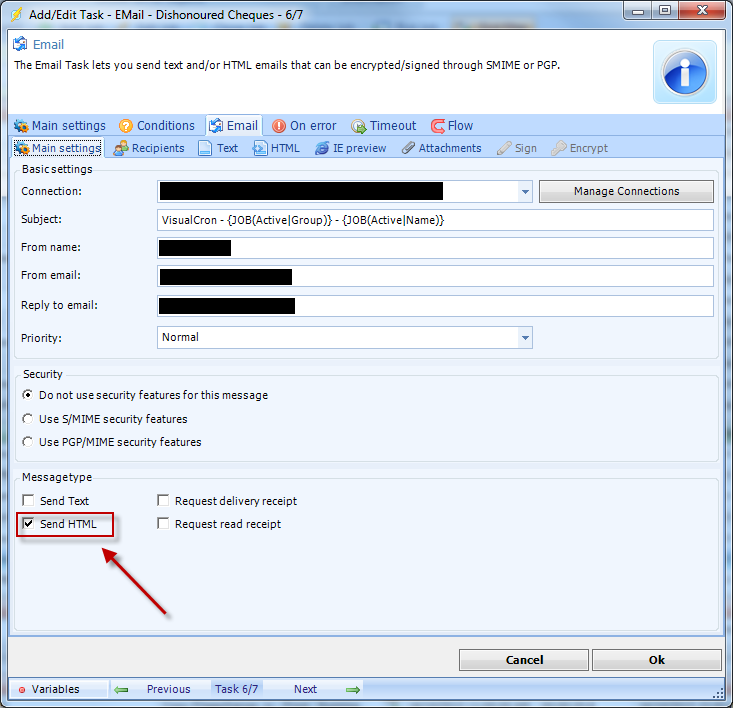Click the Ok button
This screenshot has width=733, height=708.
[x=656, y=660]
